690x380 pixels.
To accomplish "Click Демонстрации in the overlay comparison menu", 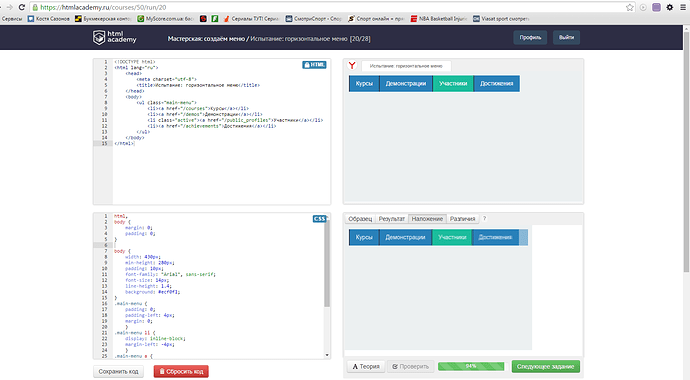I will coord(405,237).
